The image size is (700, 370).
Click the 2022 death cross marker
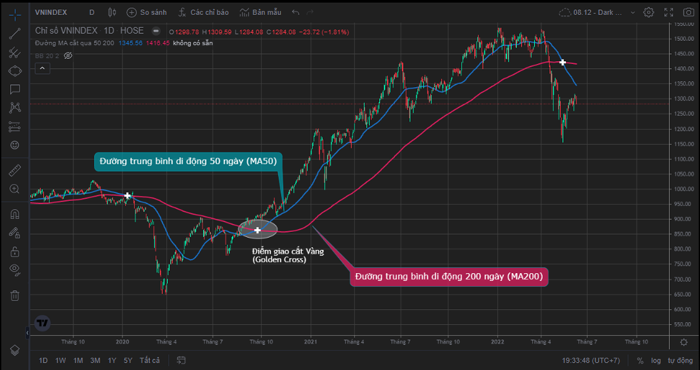[563, 62]
